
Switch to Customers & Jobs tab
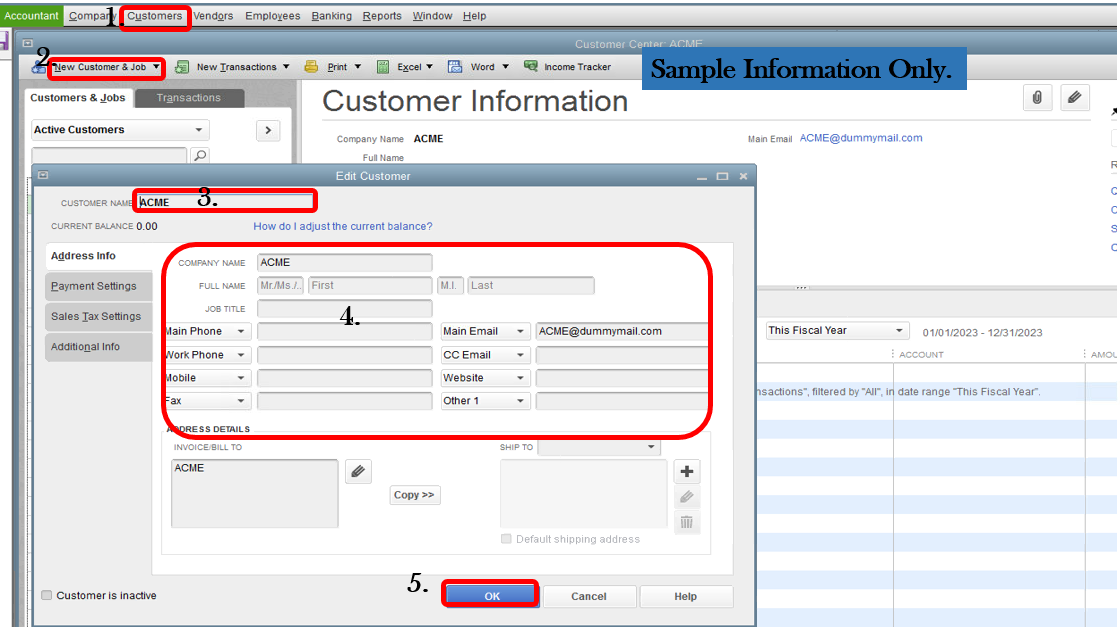point(78,98)
